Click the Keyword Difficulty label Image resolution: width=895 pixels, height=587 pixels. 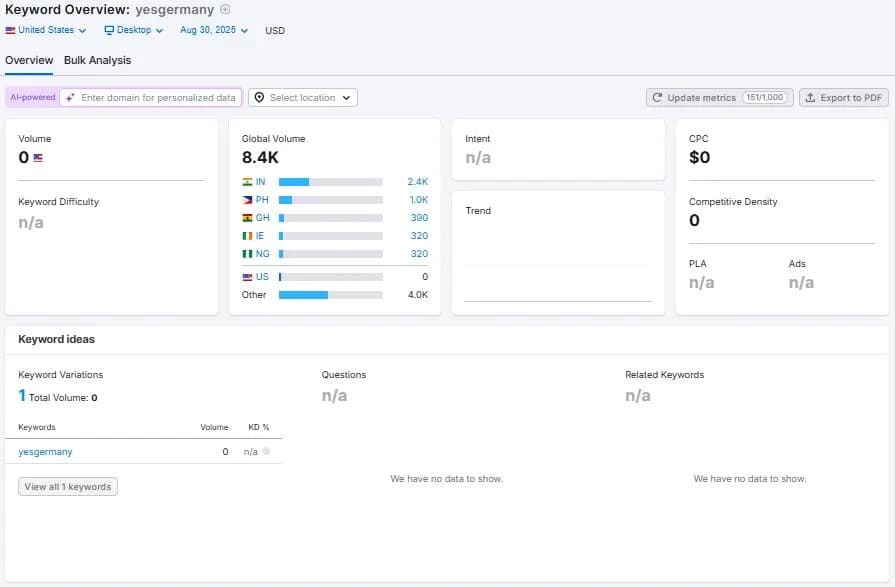58,202
